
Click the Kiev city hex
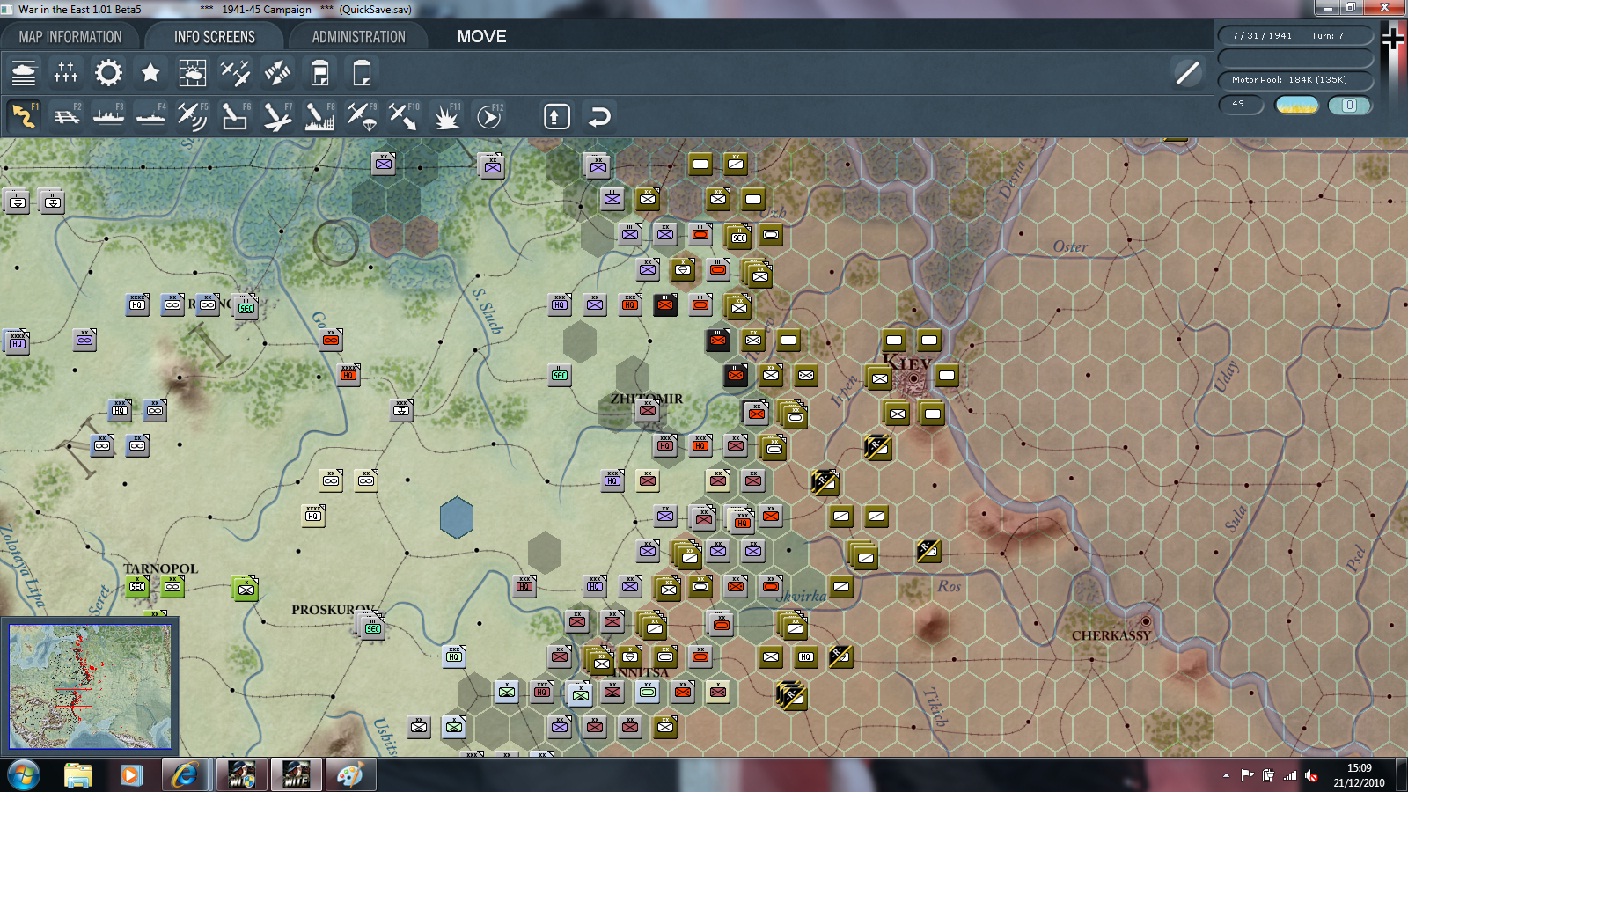pyautogui.click(x=913, y=379)
